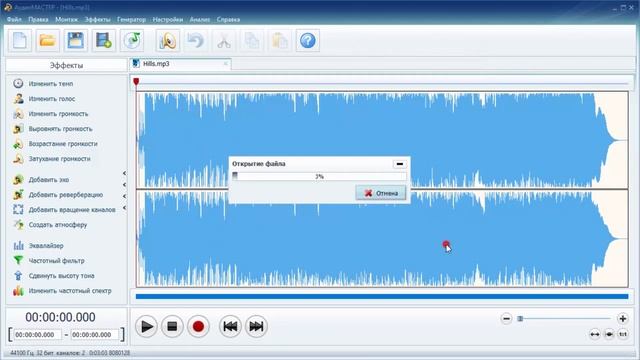Close the Hills.mp3 tab
This screenshot has width=640, height=360.
tap(225, 64)
